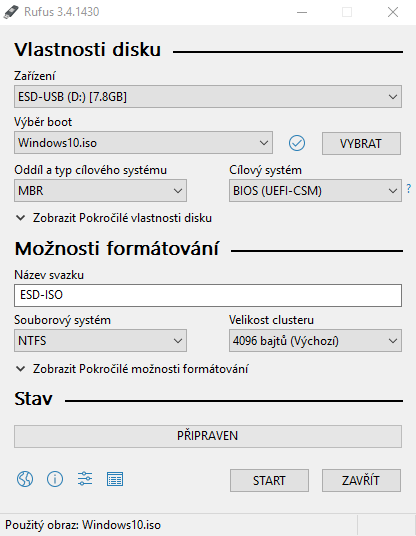Click the ZAVŘÍT button
Viewport: 416px width, 536px height.
(x=361, y=481)
